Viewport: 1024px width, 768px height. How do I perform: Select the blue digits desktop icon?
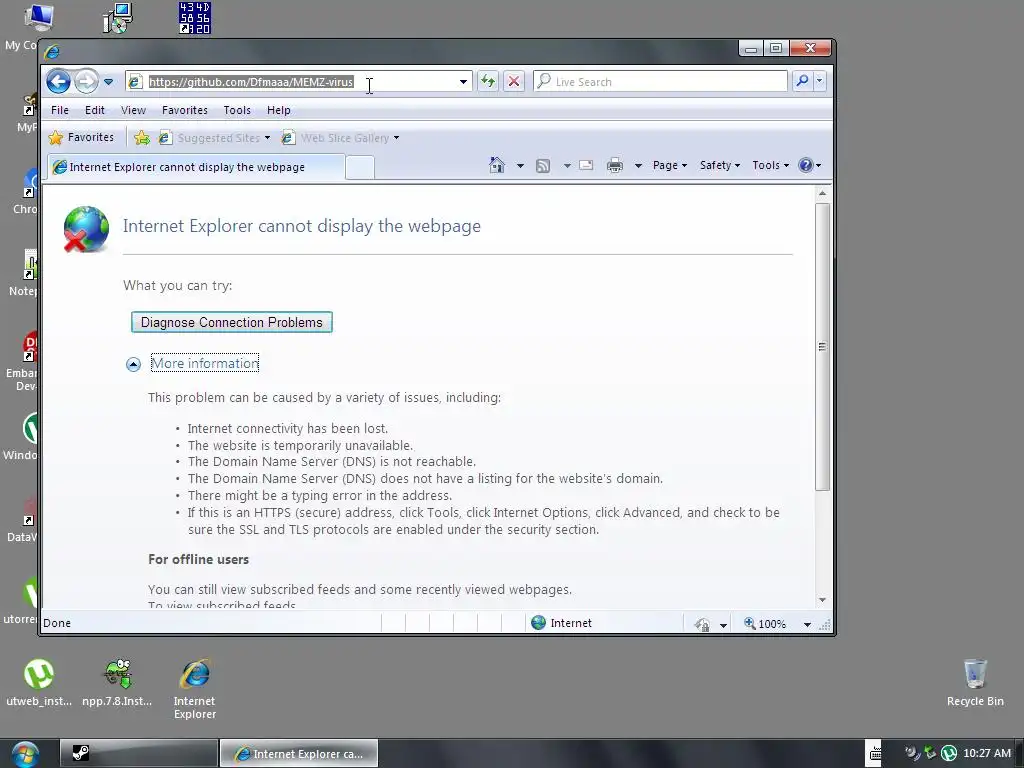click(x=195, y=18)
